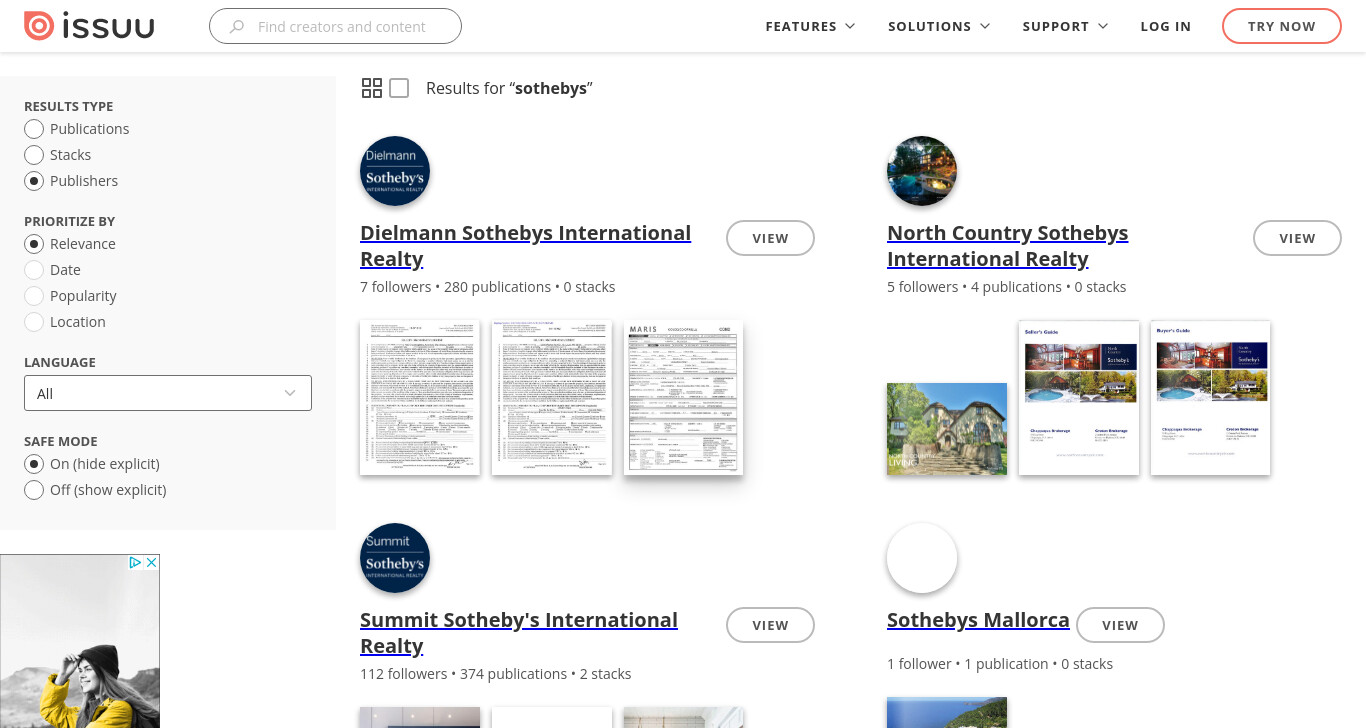Focus the Find creators and content field
Image resolution: width=1366 pixels, height=728 pixels.
point(335,26)
